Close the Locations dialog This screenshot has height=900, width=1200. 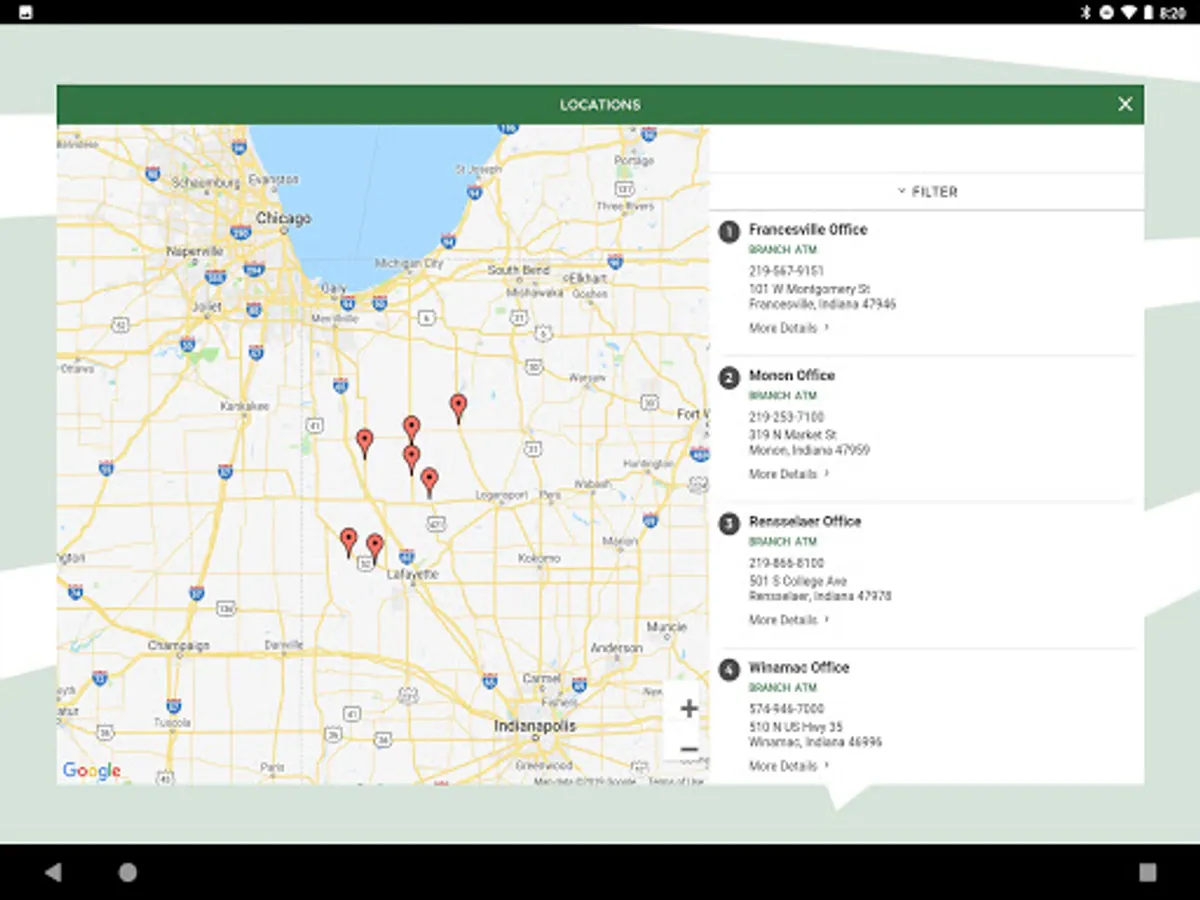[x=1125, y=104]
